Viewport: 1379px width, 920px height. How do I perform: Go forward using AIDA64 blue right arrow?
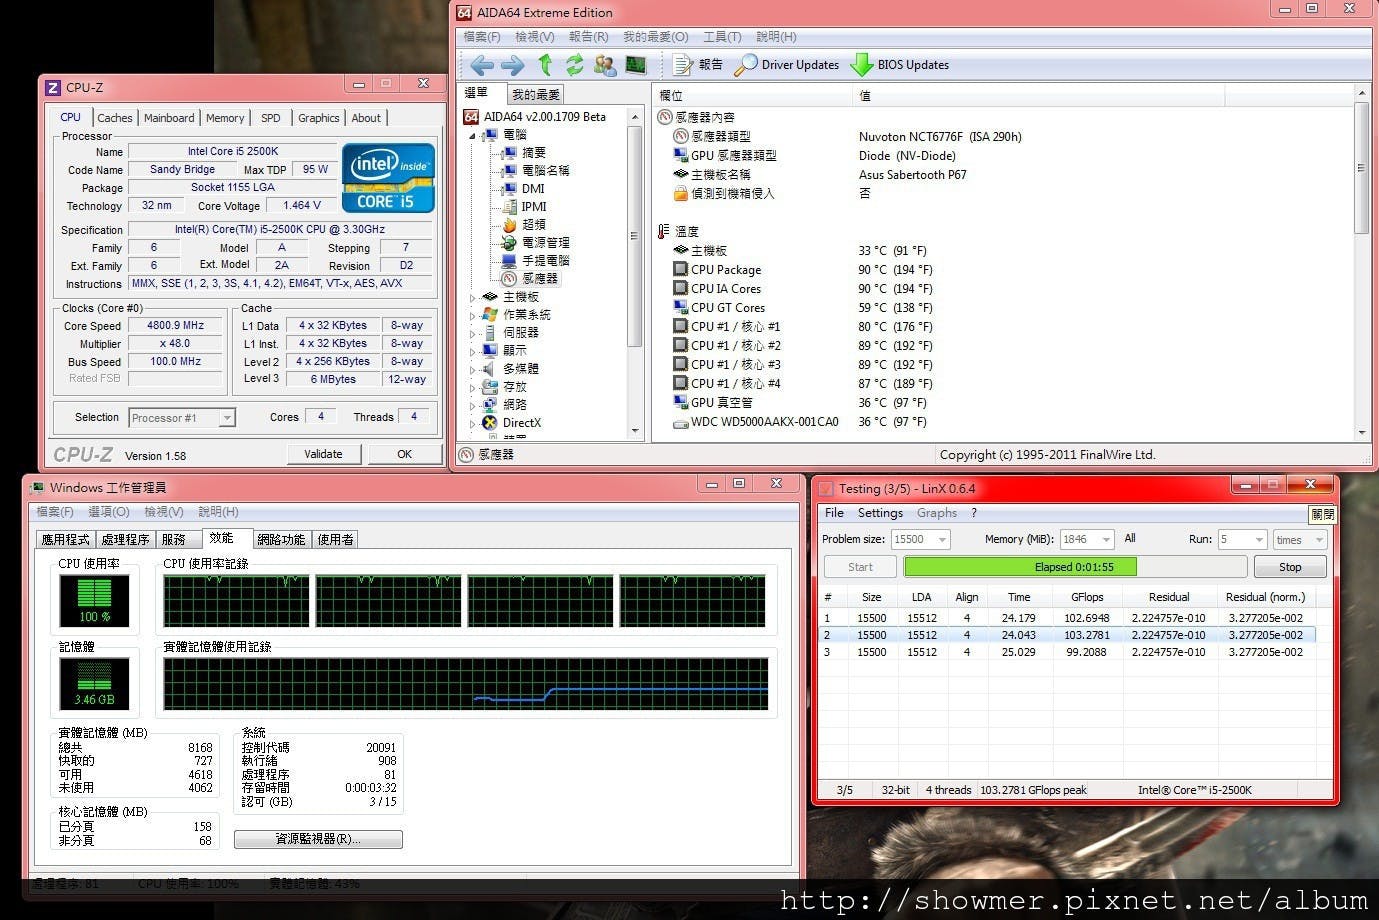pyautogui.click(x=512, y=65)
